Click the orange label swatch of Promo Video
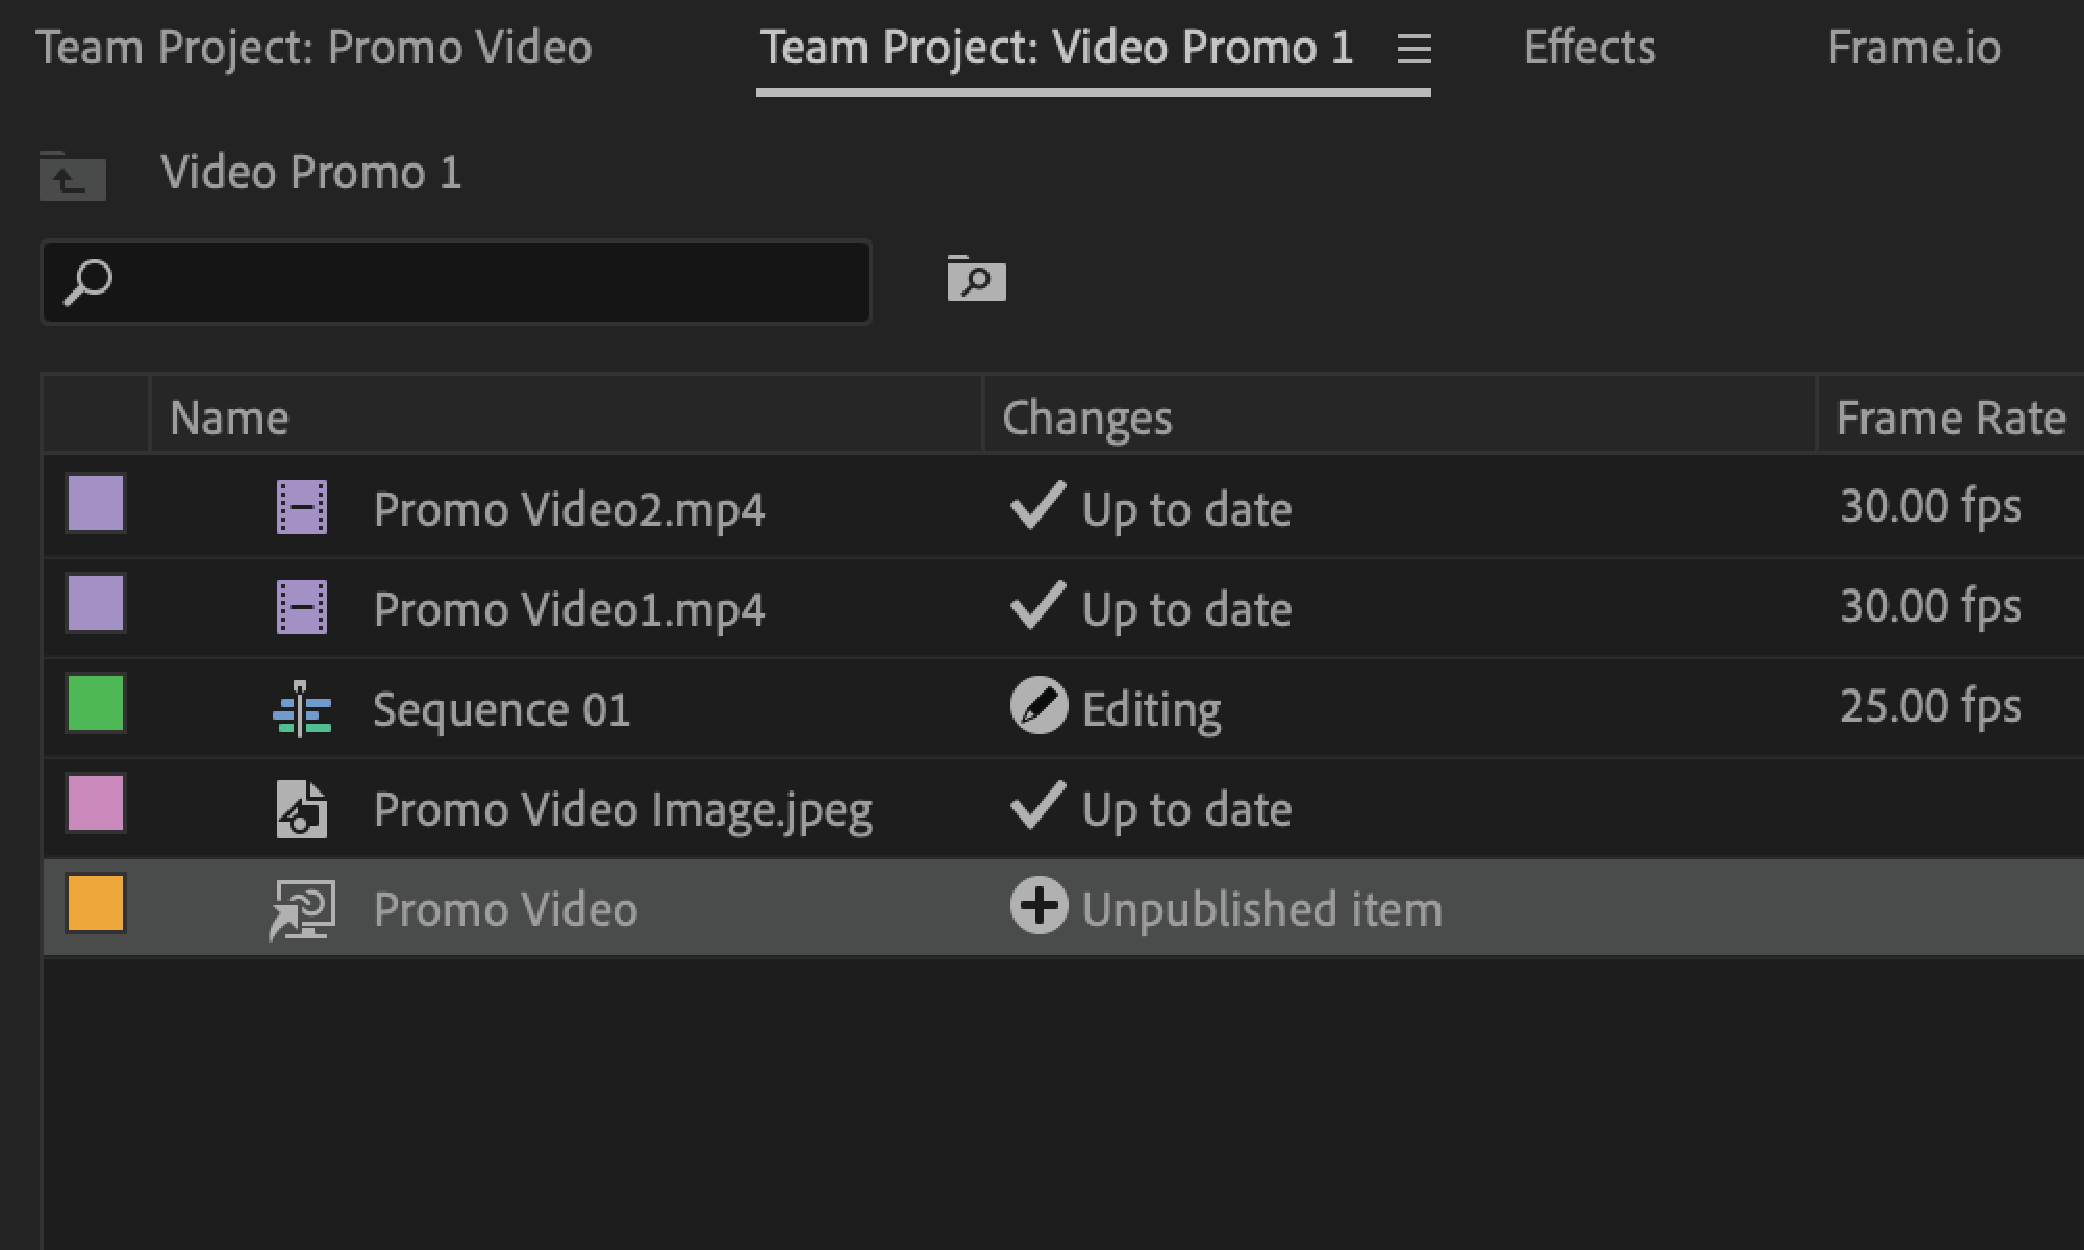 [x=96, y=903]
